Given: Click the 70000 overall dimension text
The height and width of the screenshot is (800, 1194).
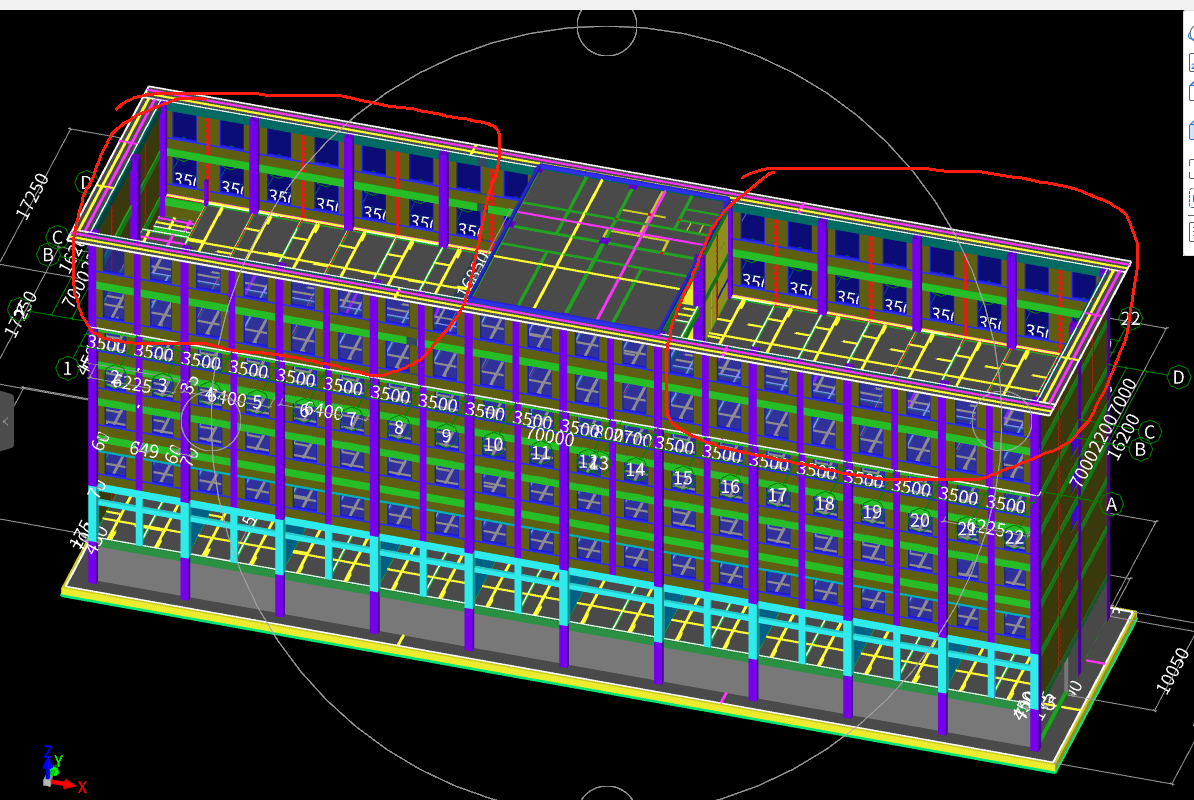Looking at the screenshot, I should 550,437.
